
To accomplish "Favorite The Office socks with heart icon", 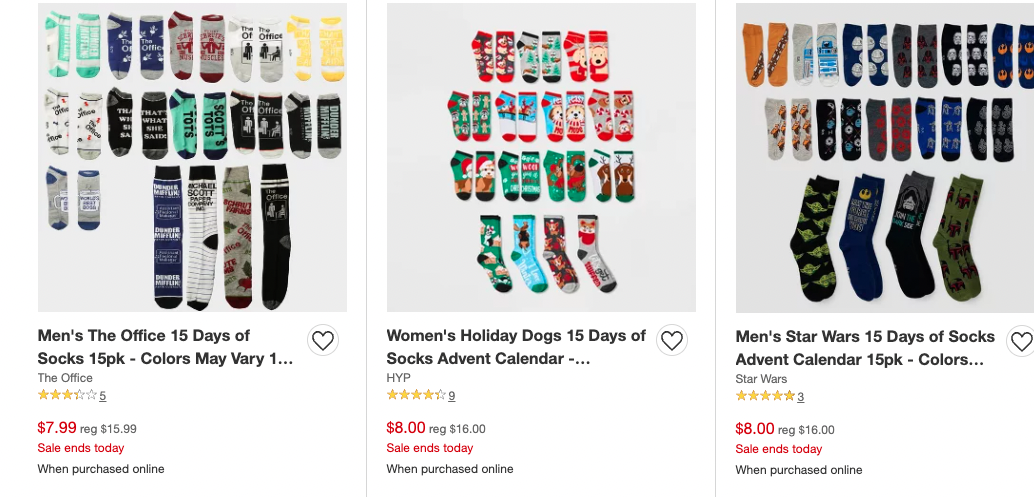I will 322,341.
